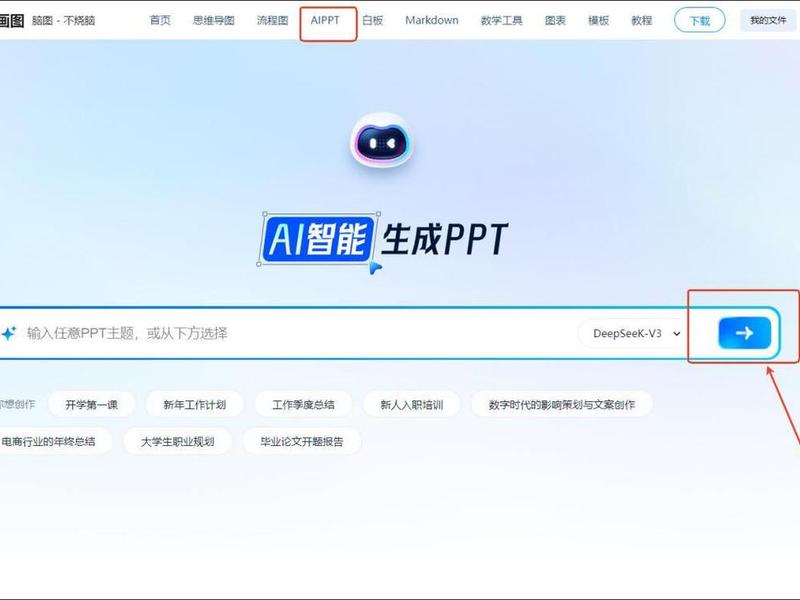Select 数字时代的影响策划与文案创作 suggestion
The height and width of the screenshot is (600, 800).
click(x=562, y=405)
